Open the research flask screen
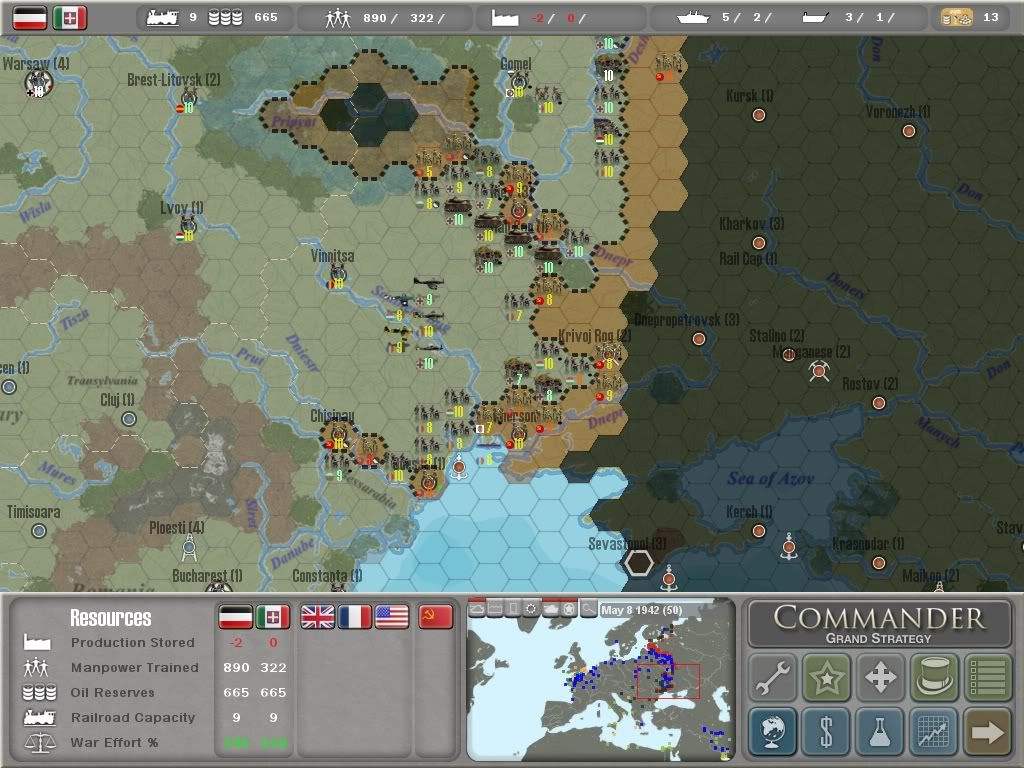 (880, 731)
